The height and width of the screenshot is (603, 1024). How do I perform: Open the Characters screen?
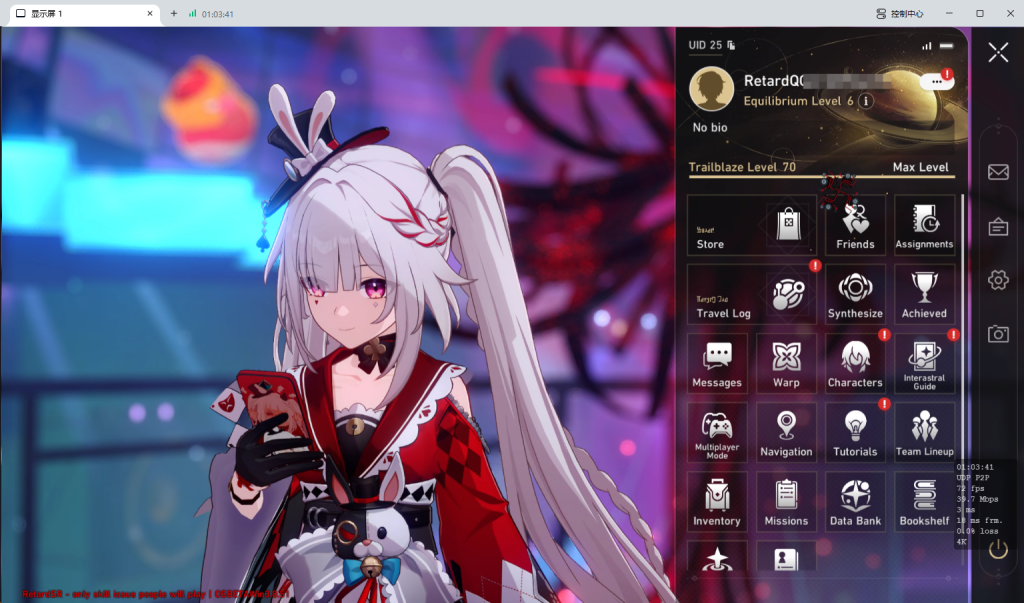pos(855,363)
